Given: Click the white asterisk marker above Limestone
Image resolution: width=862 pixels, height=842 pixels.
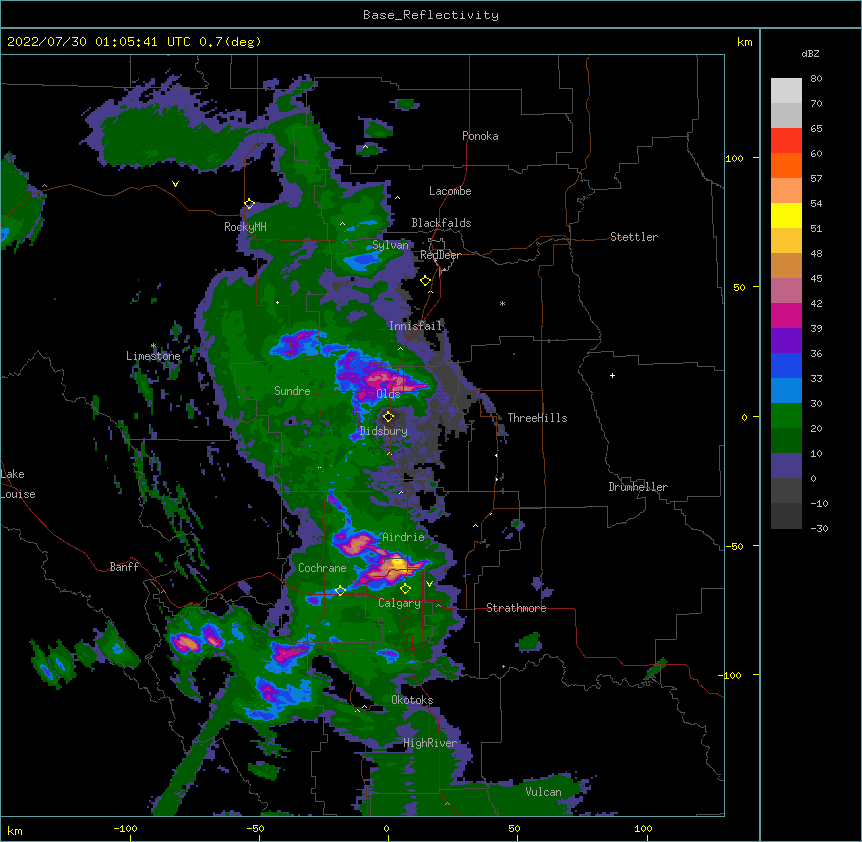Looking at the screenshot, I should pyautogui.click(x=153, y=346).
